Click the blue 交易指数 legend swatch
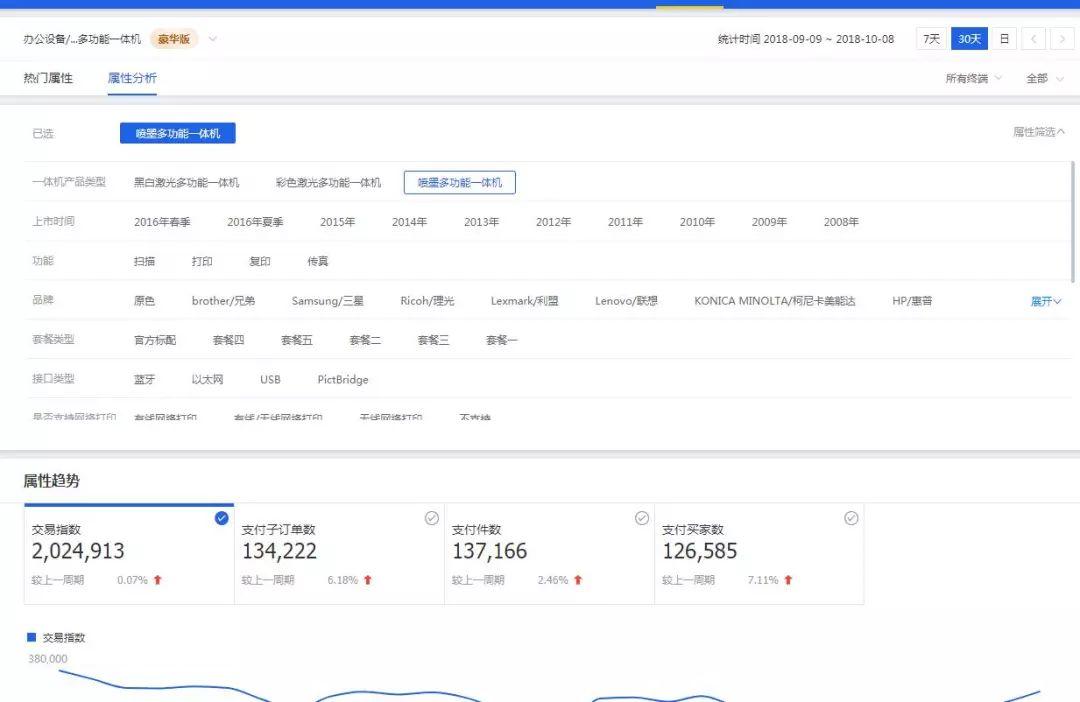Screen dimensions: 1080x702 tap(30, 637)
